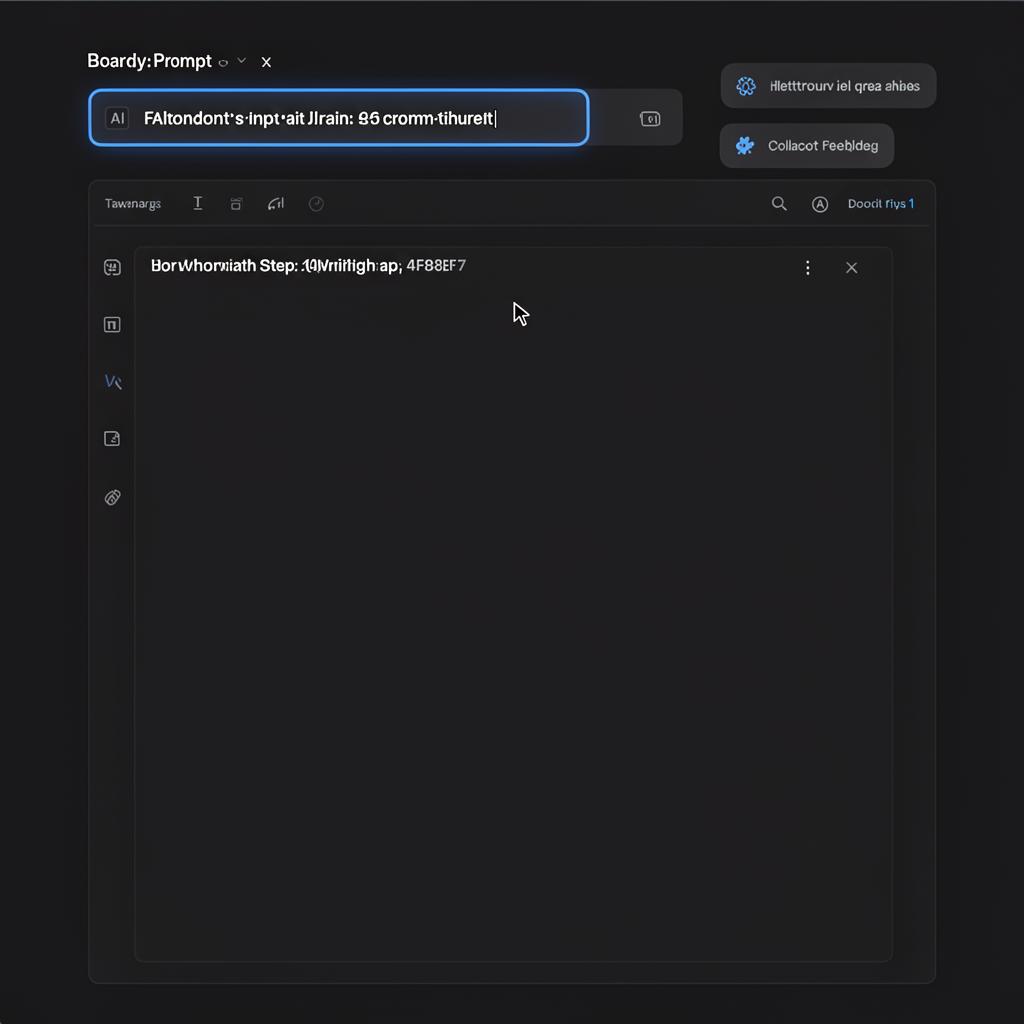Open the Doocit fiys 1 link

[880, 204]
